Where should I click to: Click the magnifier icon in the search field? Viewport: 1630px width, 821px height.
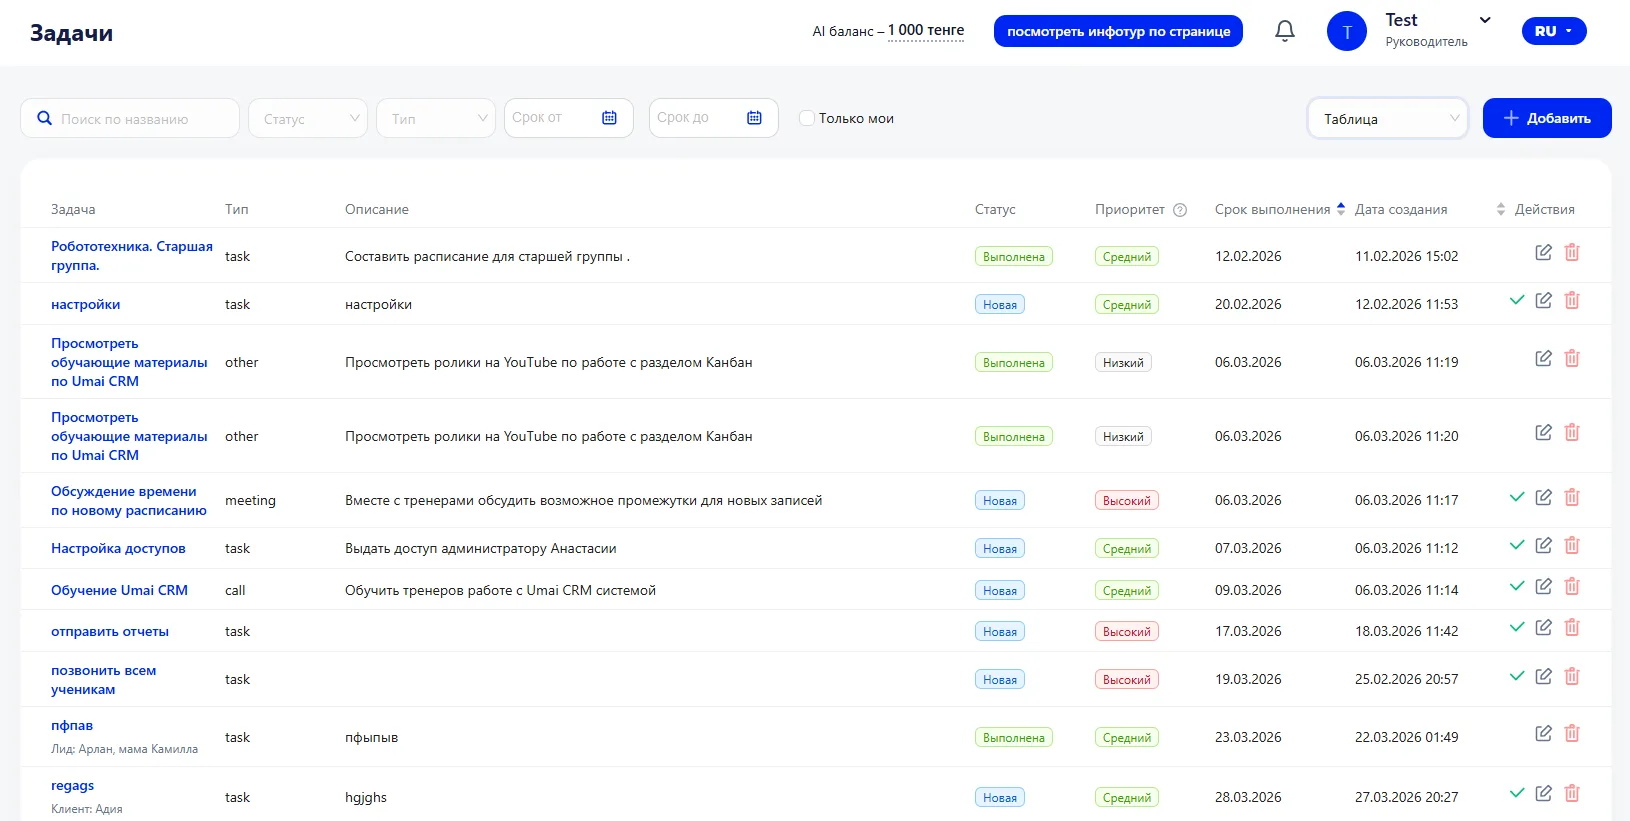pos(44,118)
